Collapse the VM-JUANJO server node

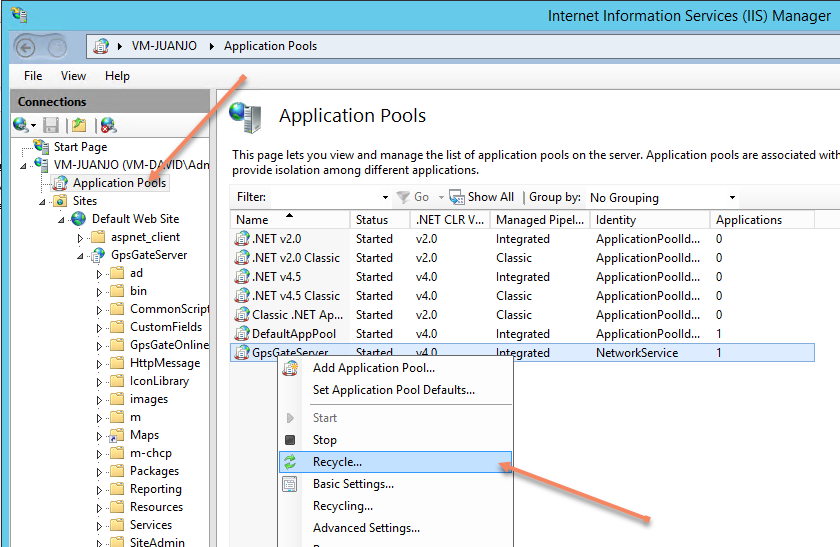pyautogui.click(x=23, y=166)
